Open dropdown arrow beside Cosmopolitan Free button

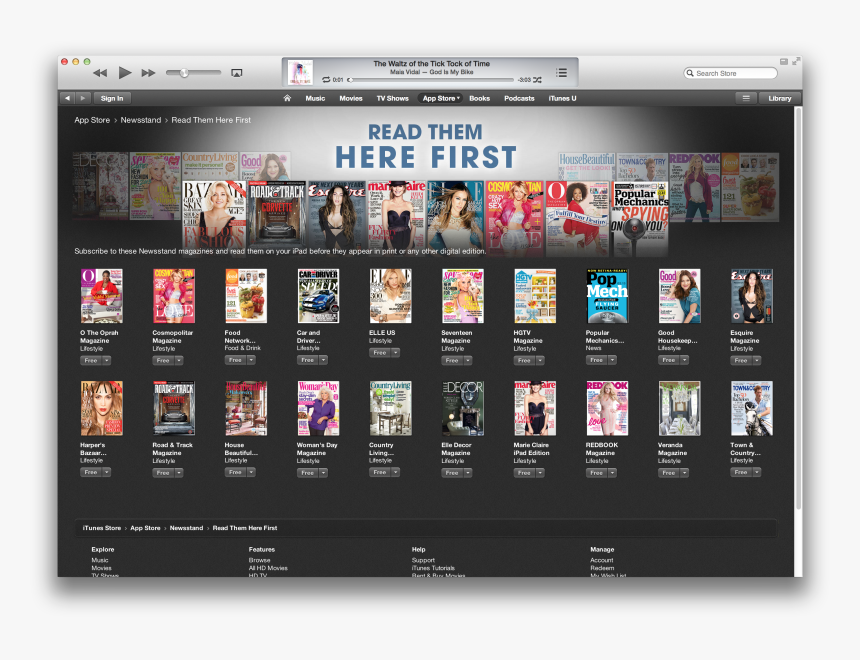pyautogui.click(x=179, y=360)
